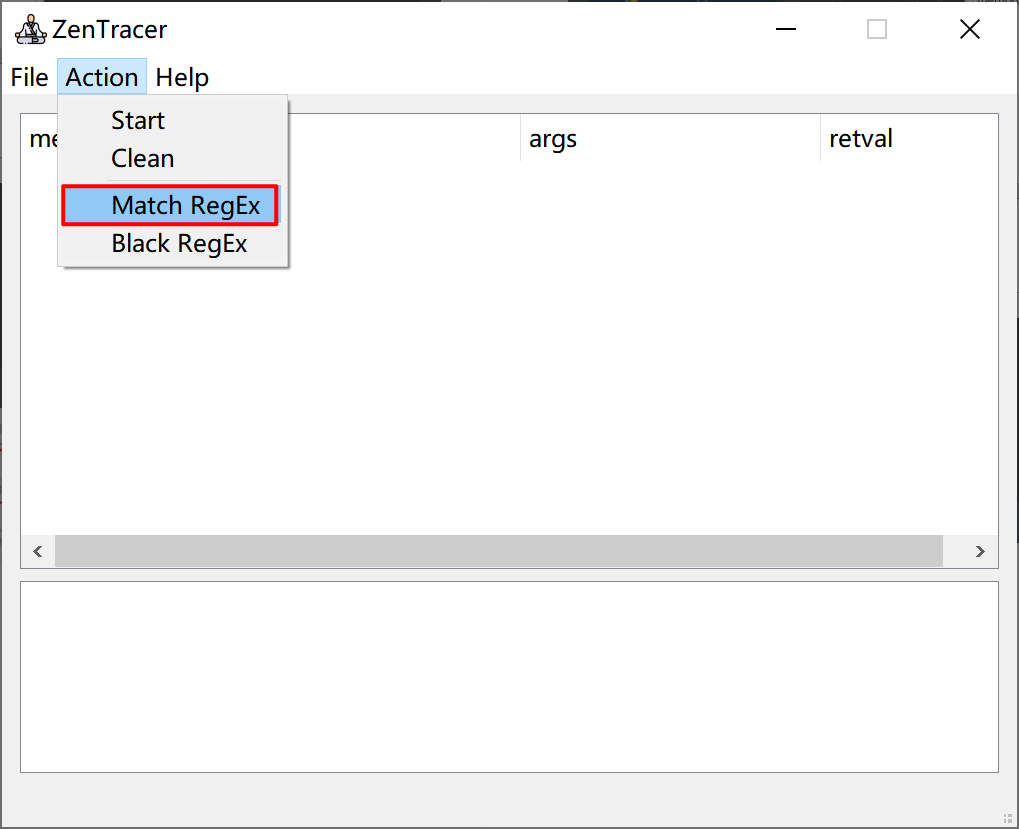The height and width of the screenshot is (829, 1019).
Task: Click the args column header
Action: (670, 138)
